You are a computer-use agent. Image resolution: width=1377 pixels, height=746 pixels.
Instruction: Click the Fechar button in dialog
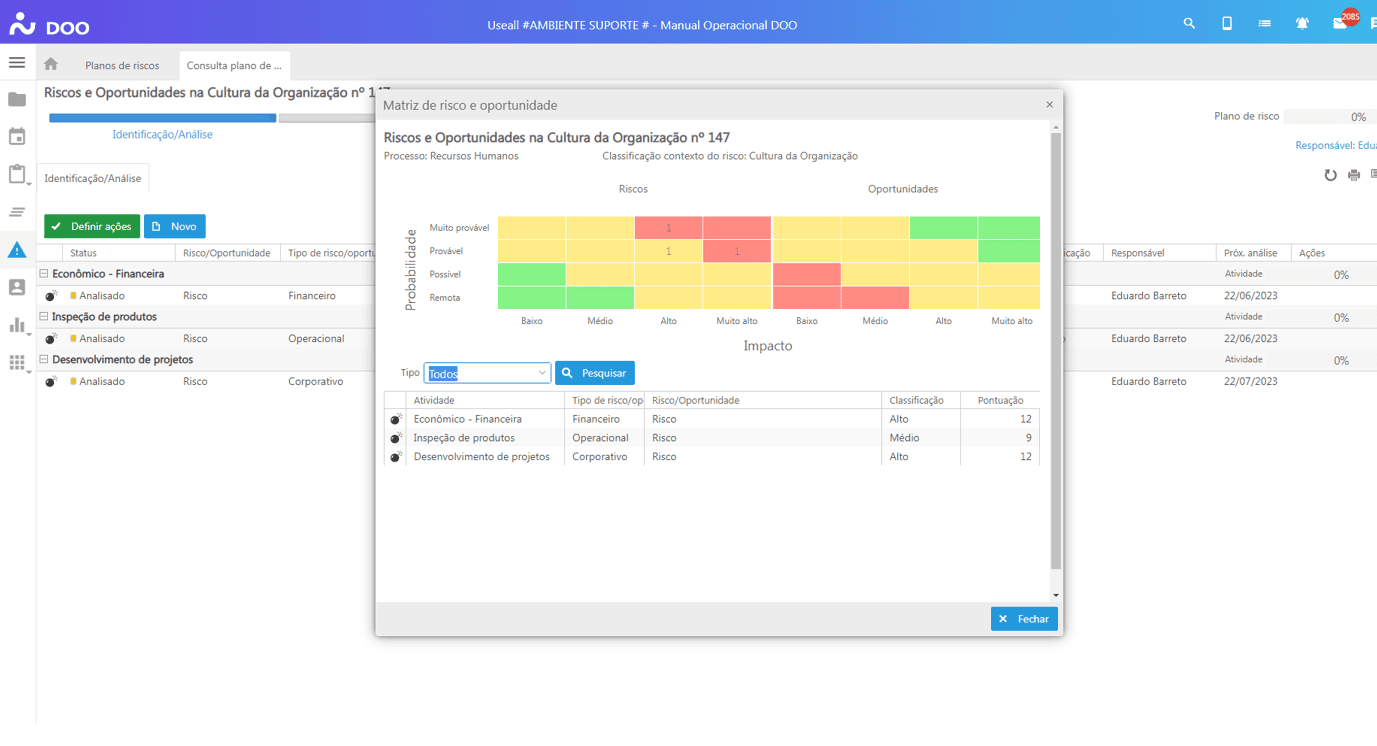(1024, 619)
